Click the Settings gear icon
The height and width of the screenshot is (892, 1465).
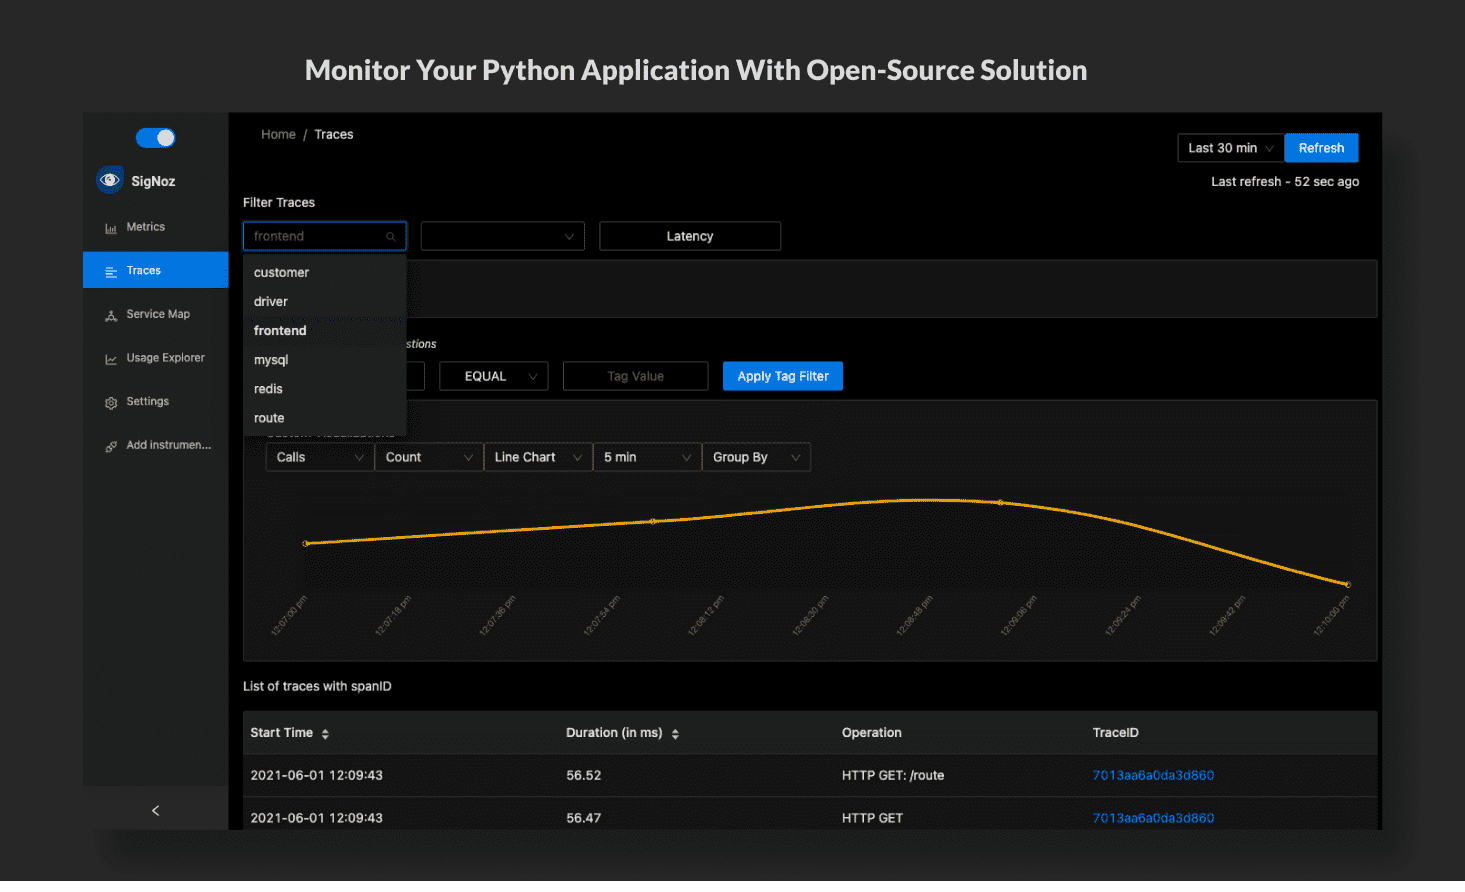click(x=111, y=403)
